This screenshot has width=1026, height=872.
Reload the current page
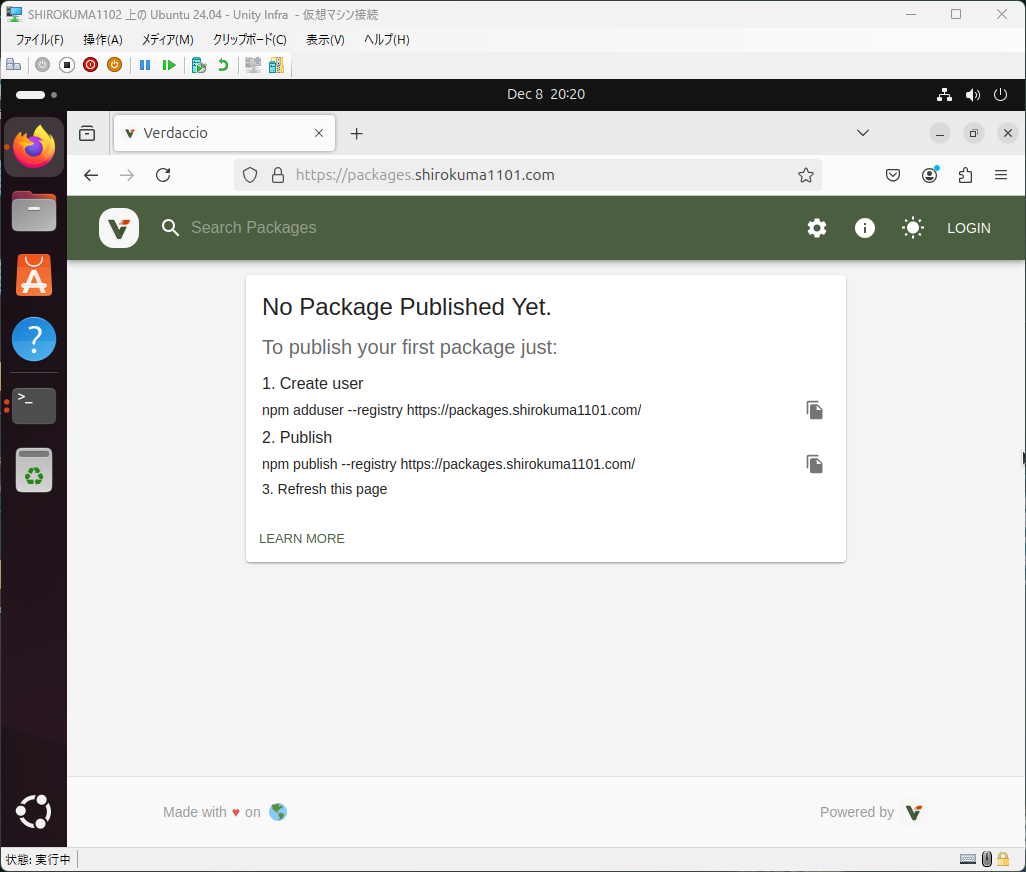coord(163,175)
